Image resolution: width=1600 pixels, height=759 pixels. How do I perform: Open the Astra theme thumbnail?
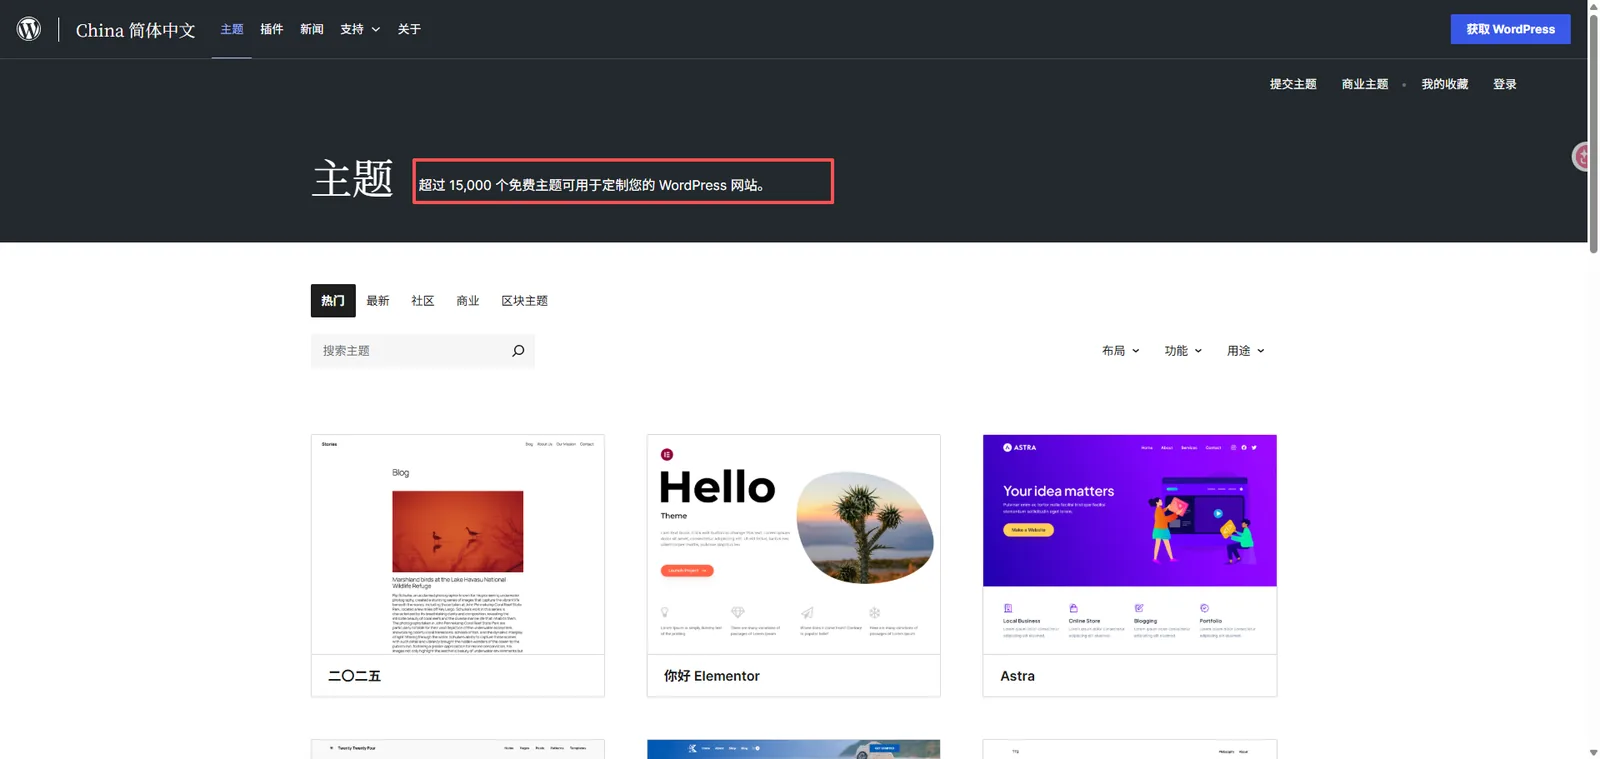click(1130, 545)
